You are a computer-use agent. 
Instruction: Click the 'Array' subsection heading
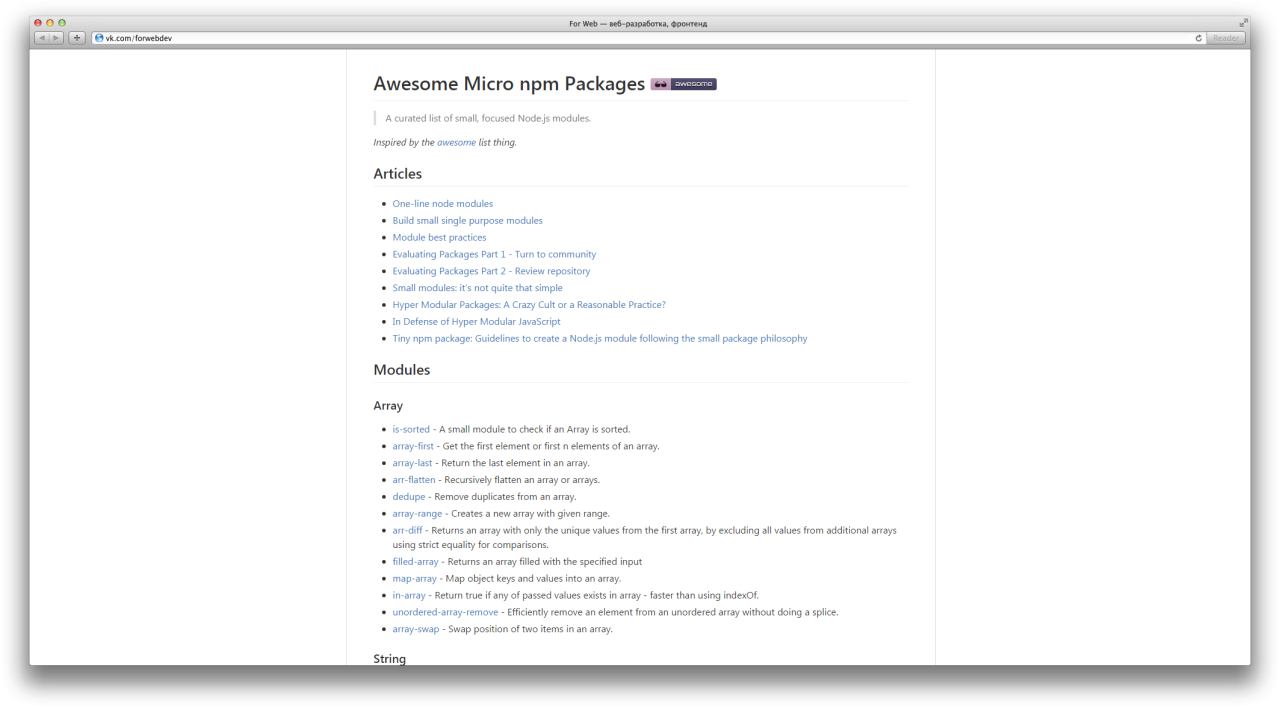click(x=388, y=406)
